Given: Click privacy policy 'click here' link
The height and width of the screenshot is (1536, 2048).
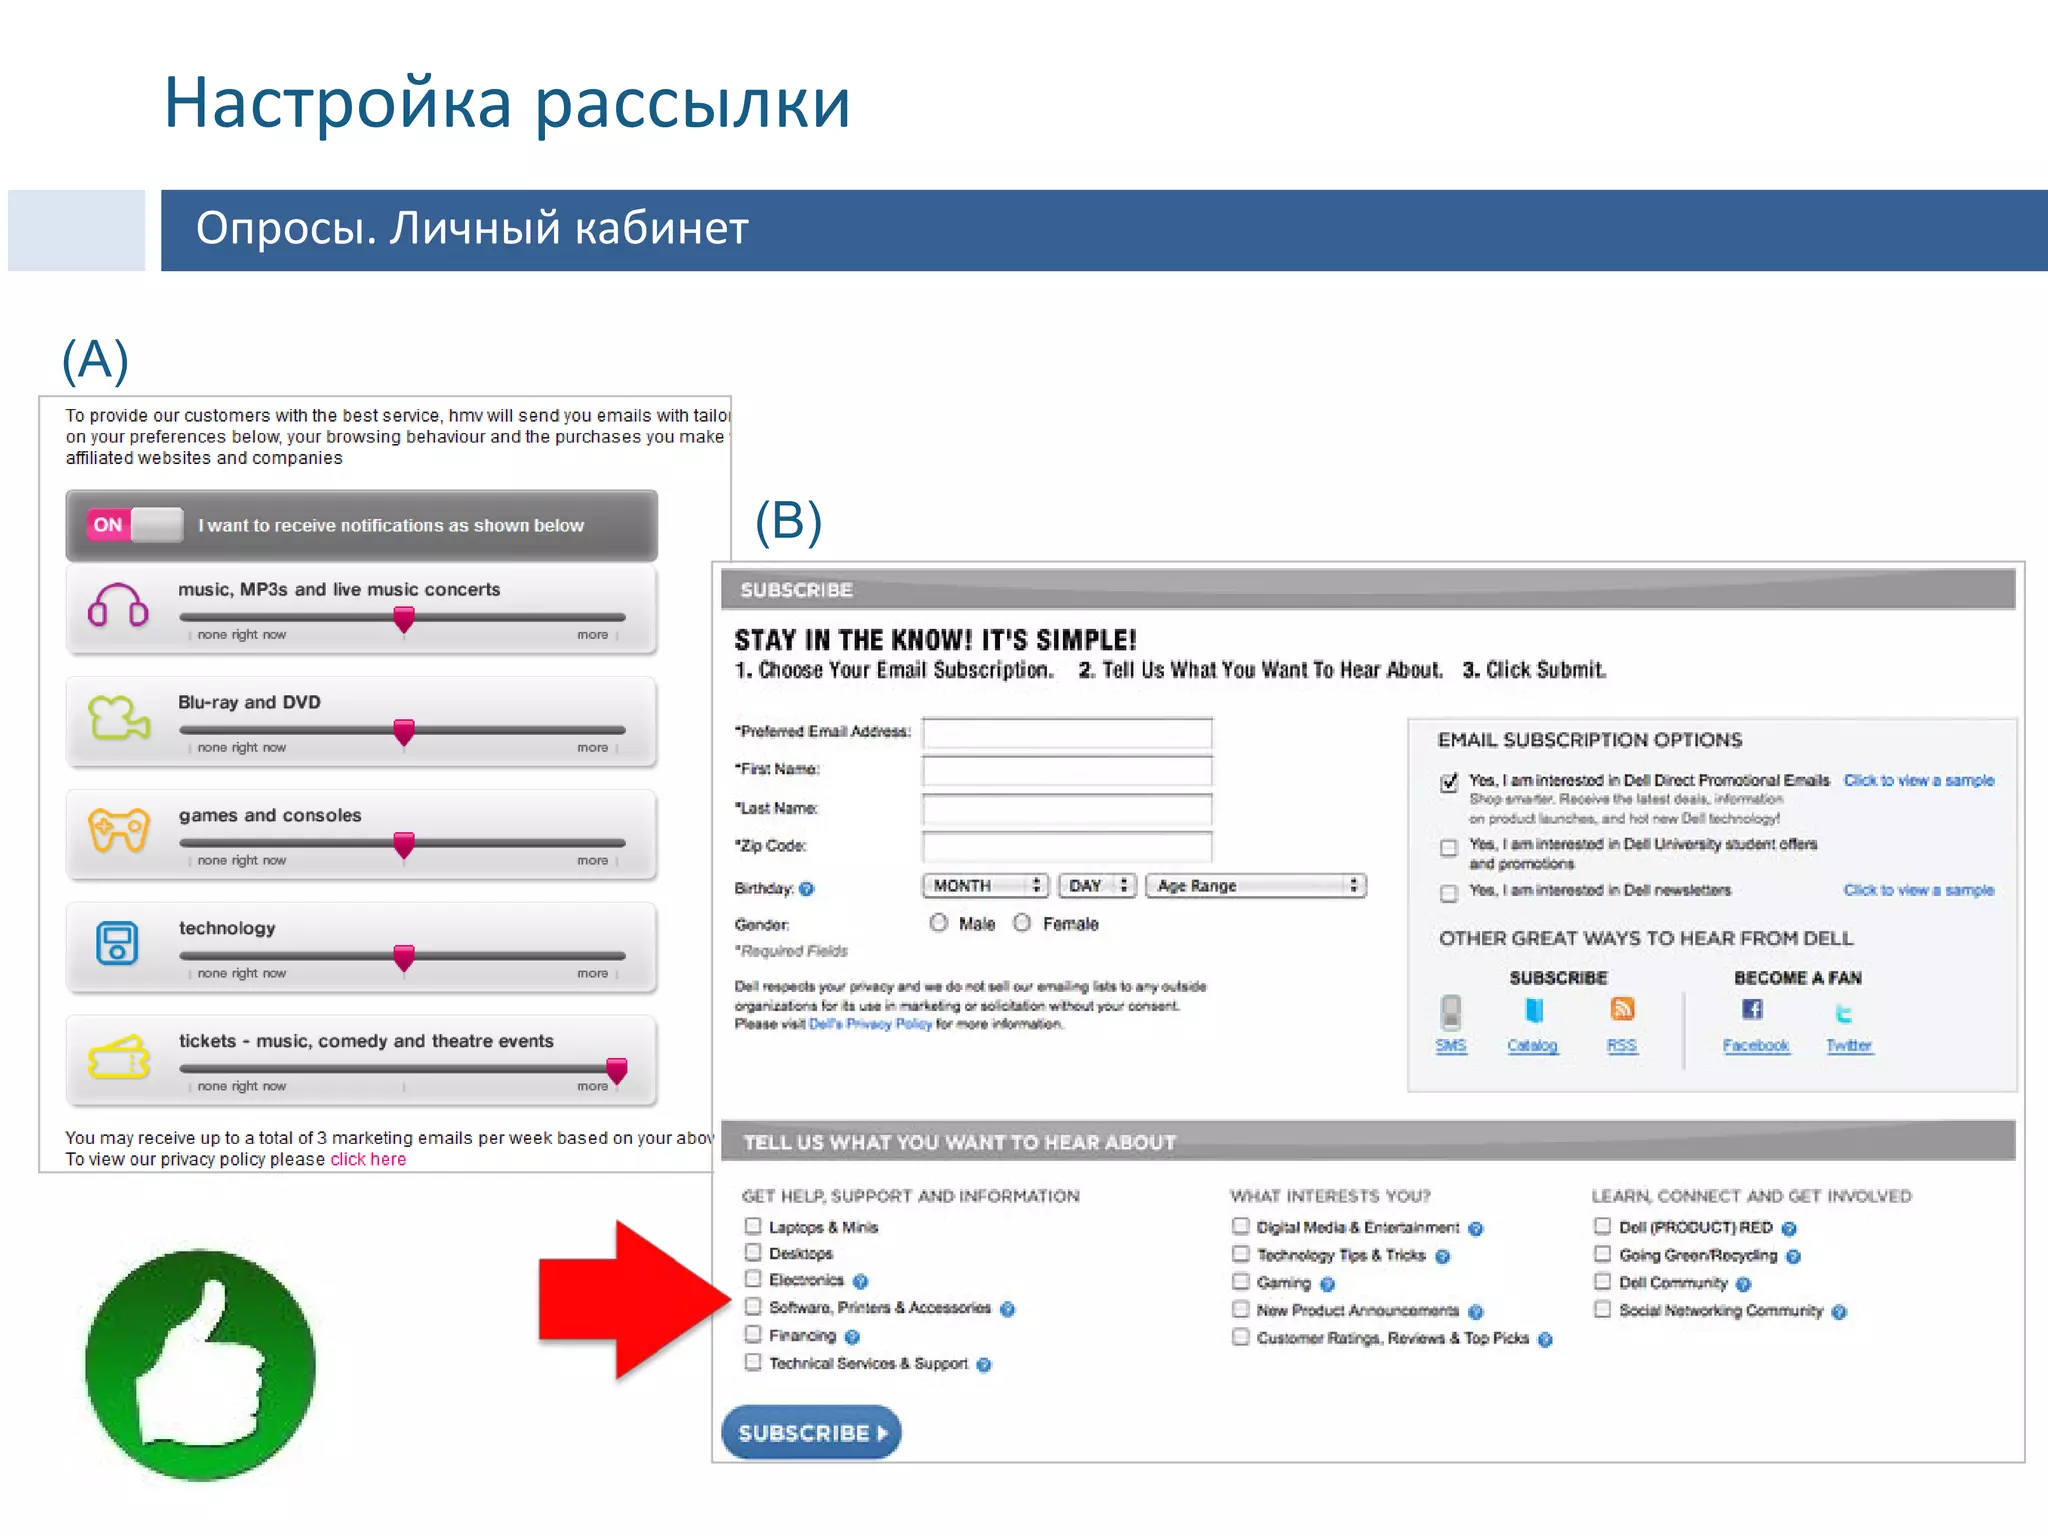Looking at the screenshot, I should [368, 1159].
